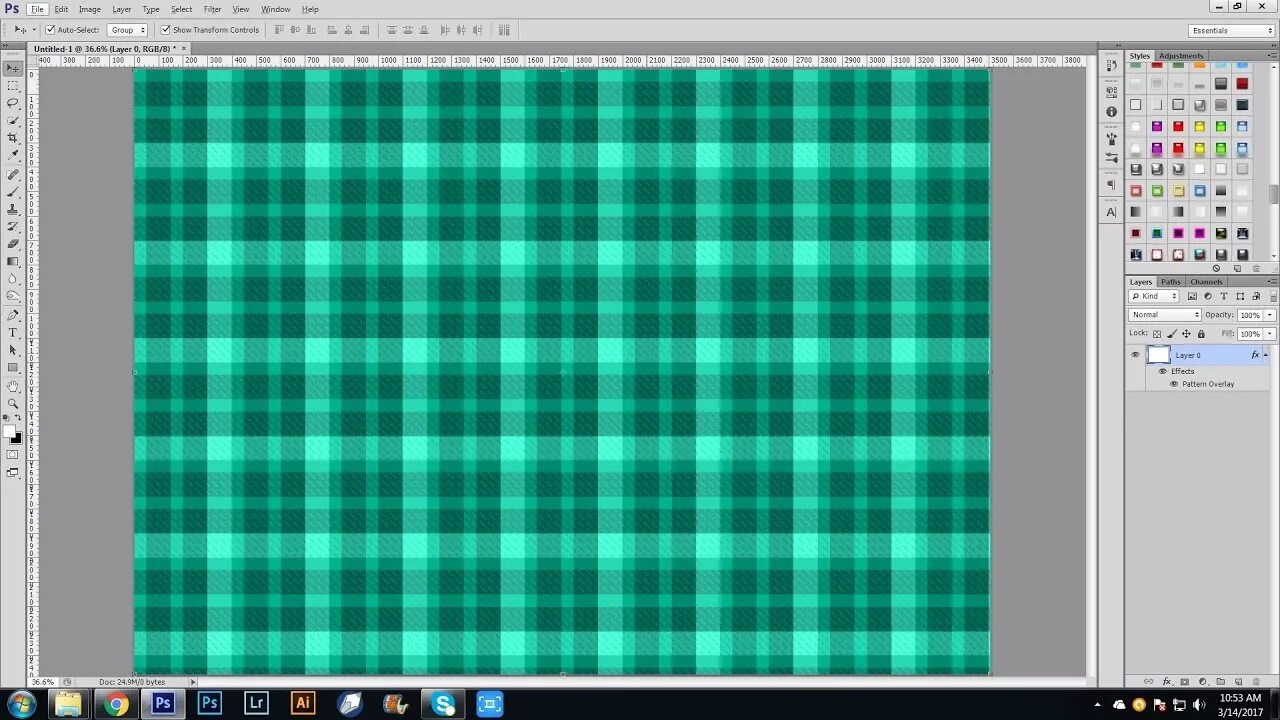The image size is (1280, 720).
Task: Toggle Pattern Overlay effect visibility
Action: (1174, 384)
